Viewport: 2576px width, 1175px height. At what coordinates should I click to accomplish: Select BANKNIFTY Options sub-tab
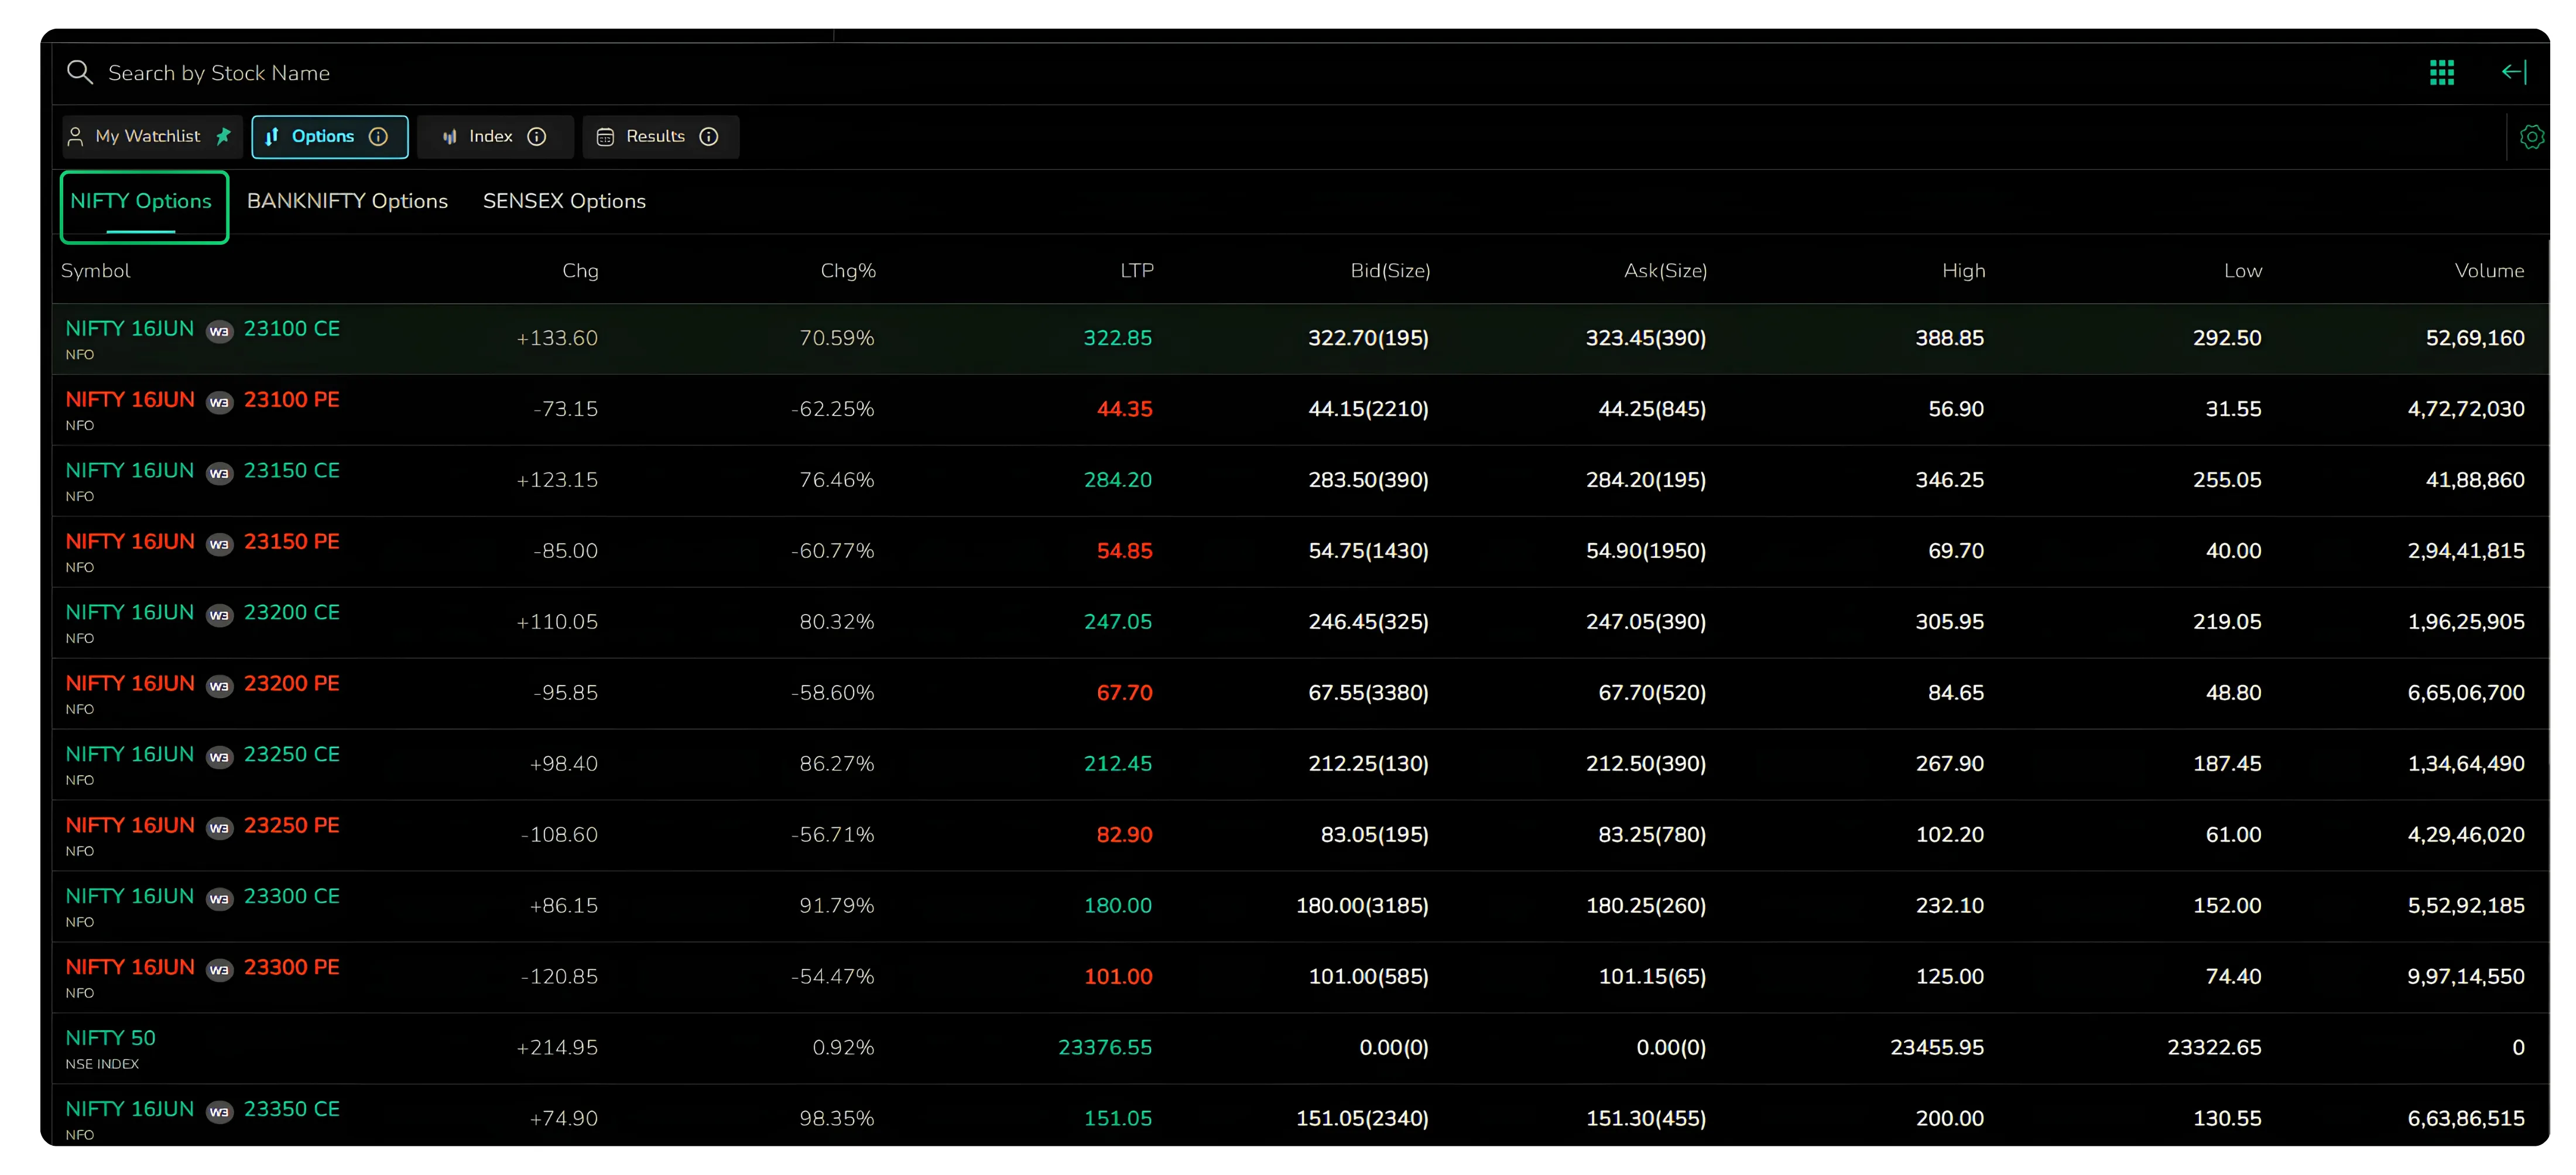pyautogui.click(x=347, y=201)
